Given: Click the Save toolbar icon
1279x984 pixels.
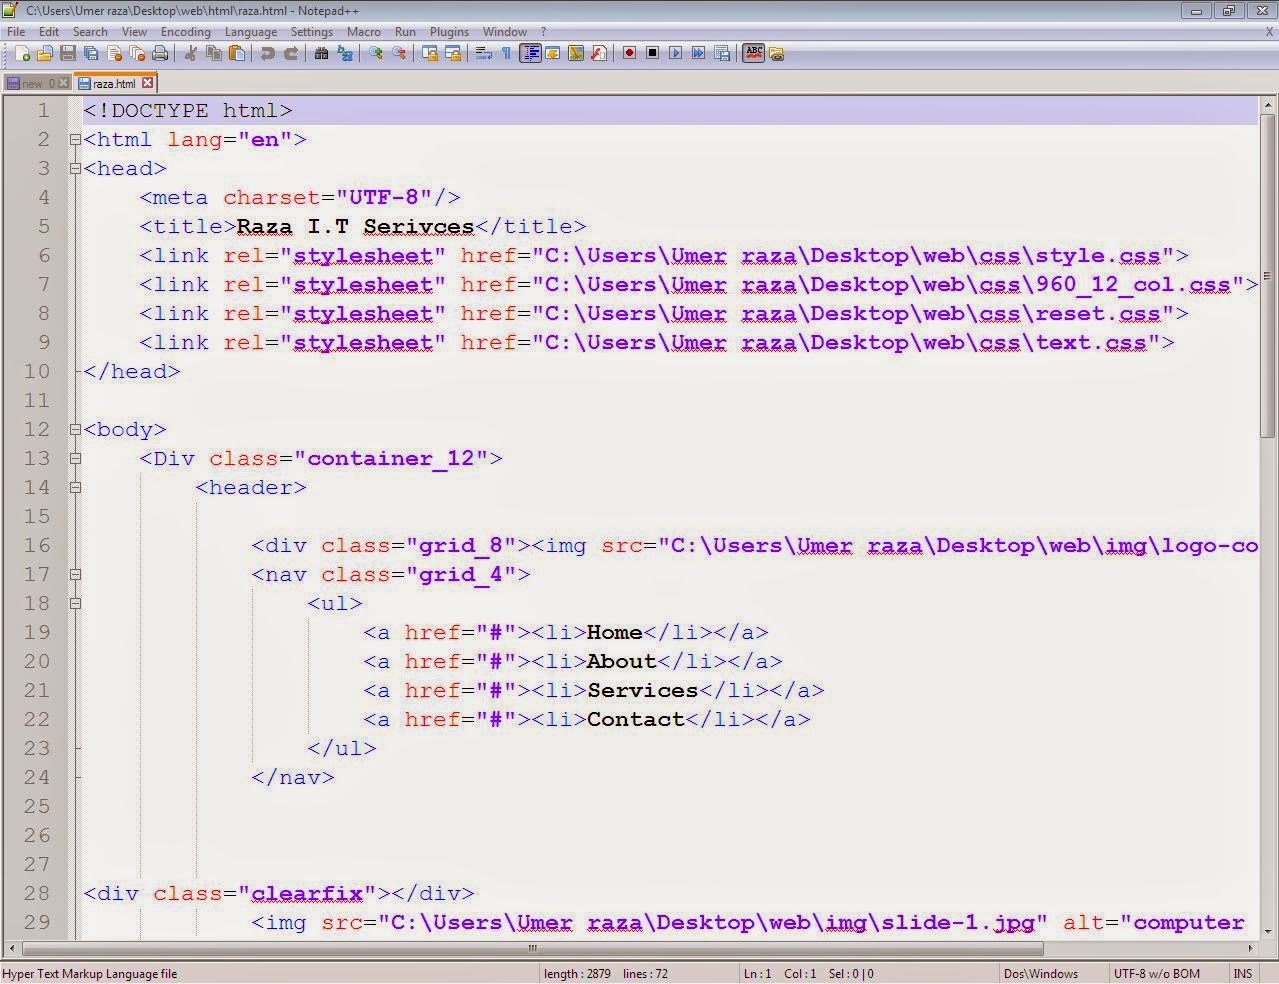Looking at the screenshot, I should tap(67, 53).
